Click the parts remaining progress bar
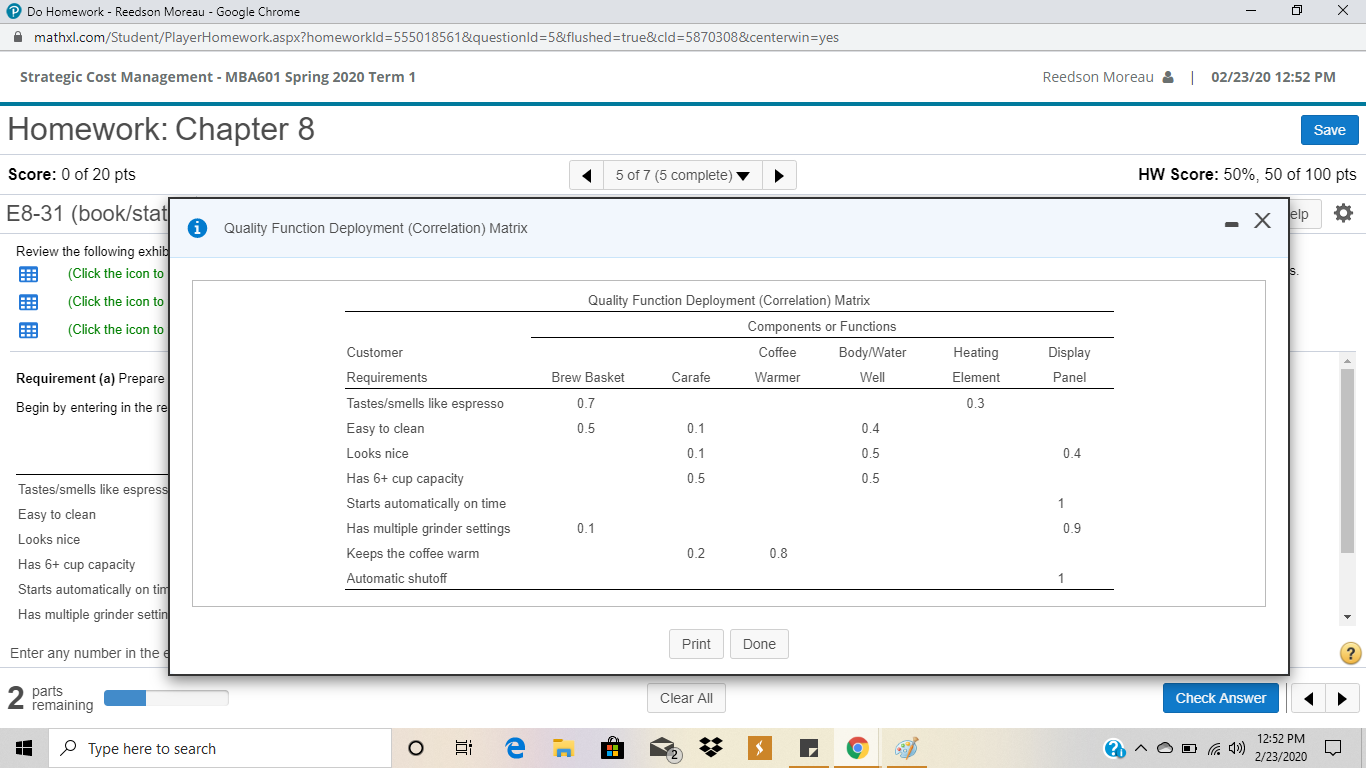The image size is (1366, 768). [165, 697]
